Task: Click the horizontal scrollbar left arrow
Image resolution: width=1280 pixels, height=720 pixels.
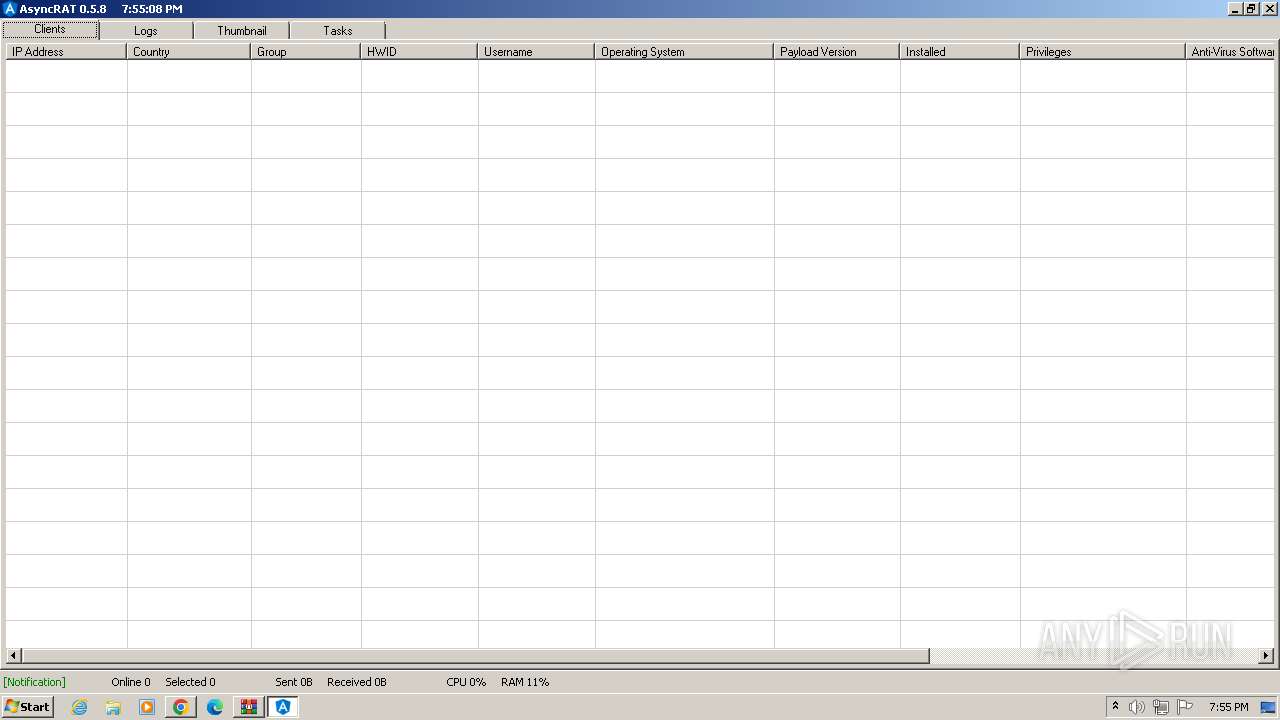Action: pyautogui.click(x=14, y=656)
